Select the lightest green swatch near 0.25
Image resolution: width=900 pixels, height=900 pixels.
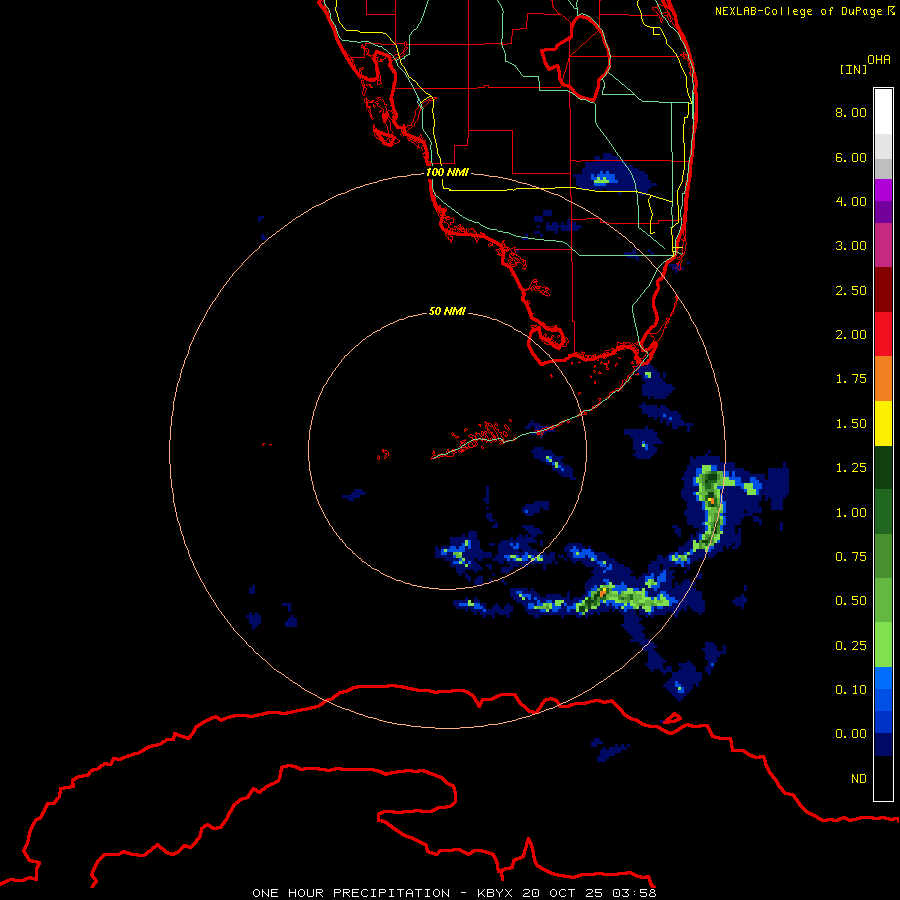(883, 645)
